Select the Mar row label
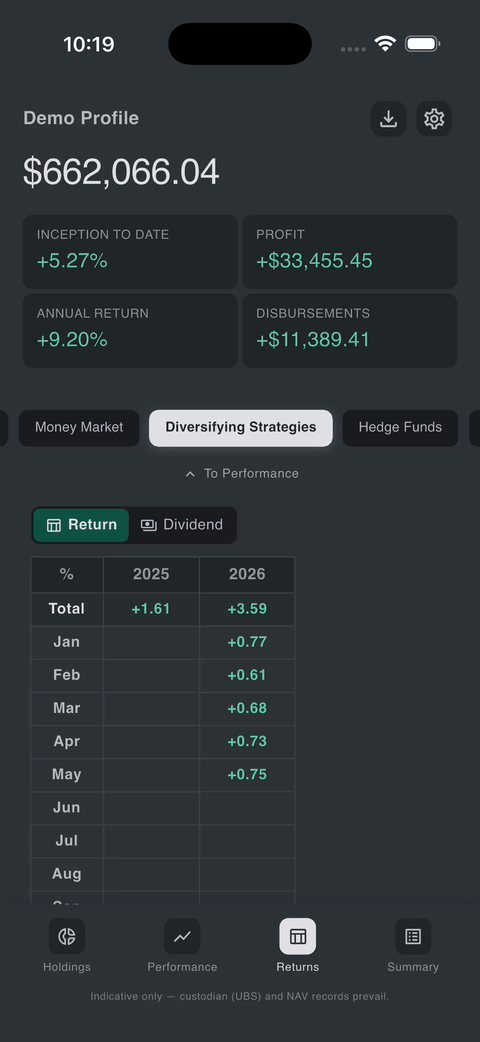 click(66, 708)
